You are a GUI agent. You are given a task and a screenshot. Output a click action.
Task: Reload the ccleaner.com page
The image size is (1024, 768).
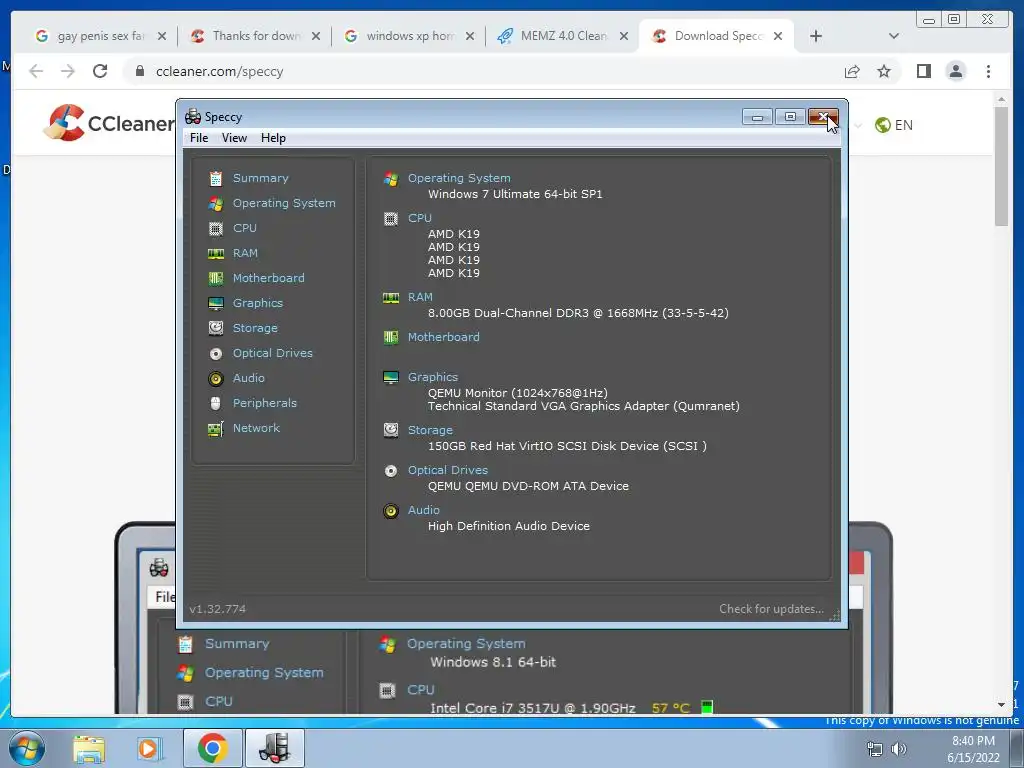coord(100,71)
